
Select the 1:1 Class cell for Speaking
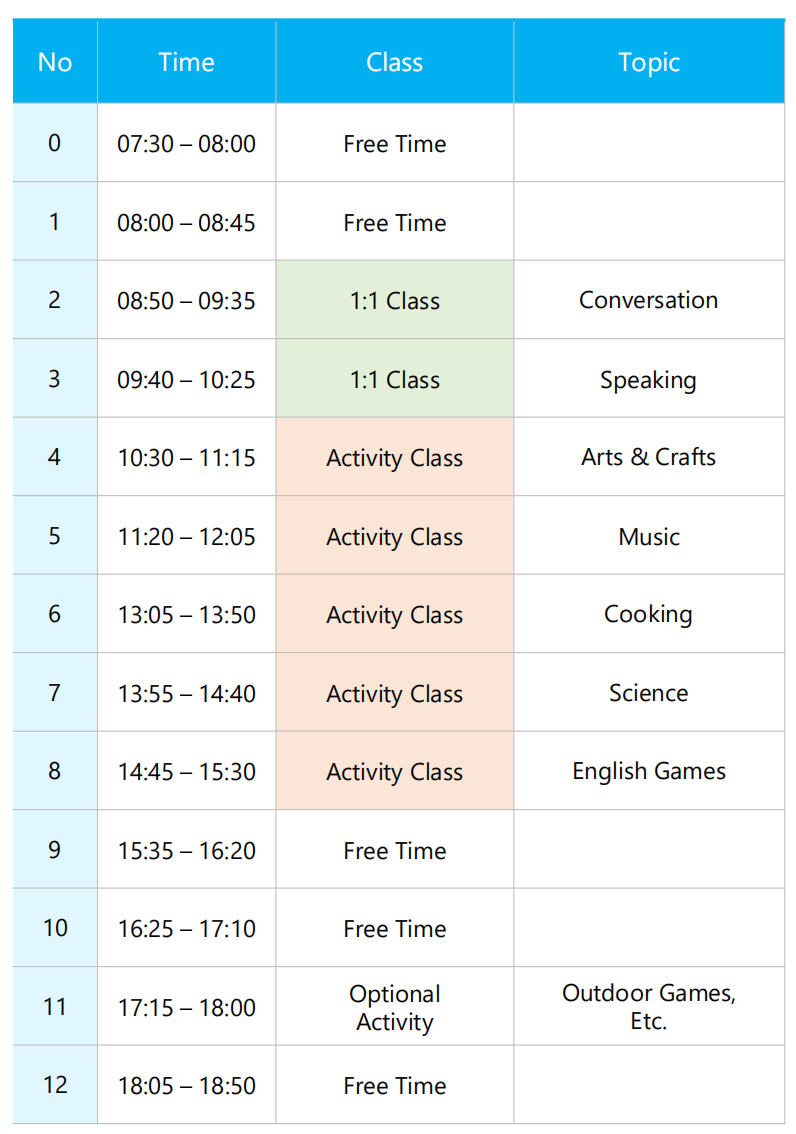pos(395,379)
